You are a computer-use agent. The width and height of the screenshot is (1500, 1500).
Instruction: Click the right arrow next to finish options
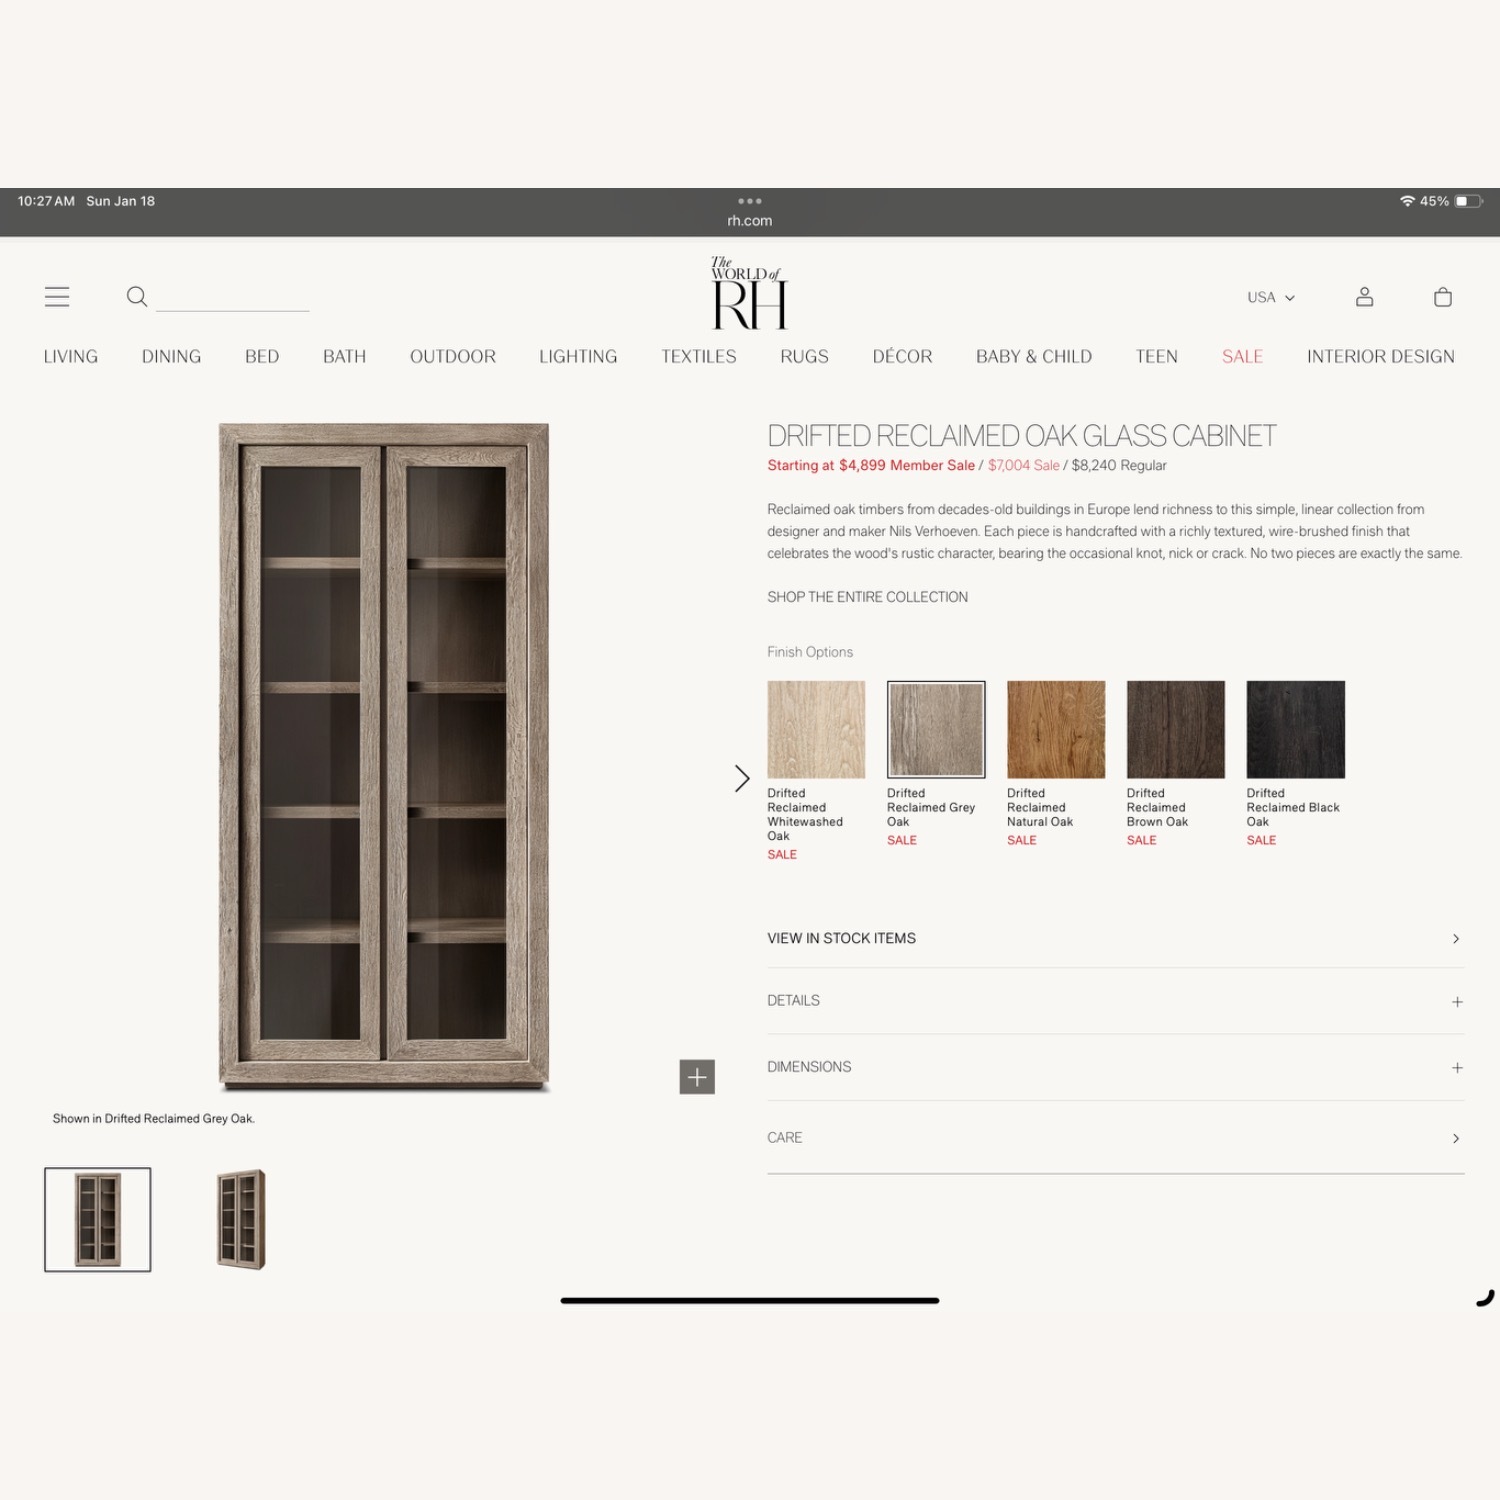tap(743, 778)
